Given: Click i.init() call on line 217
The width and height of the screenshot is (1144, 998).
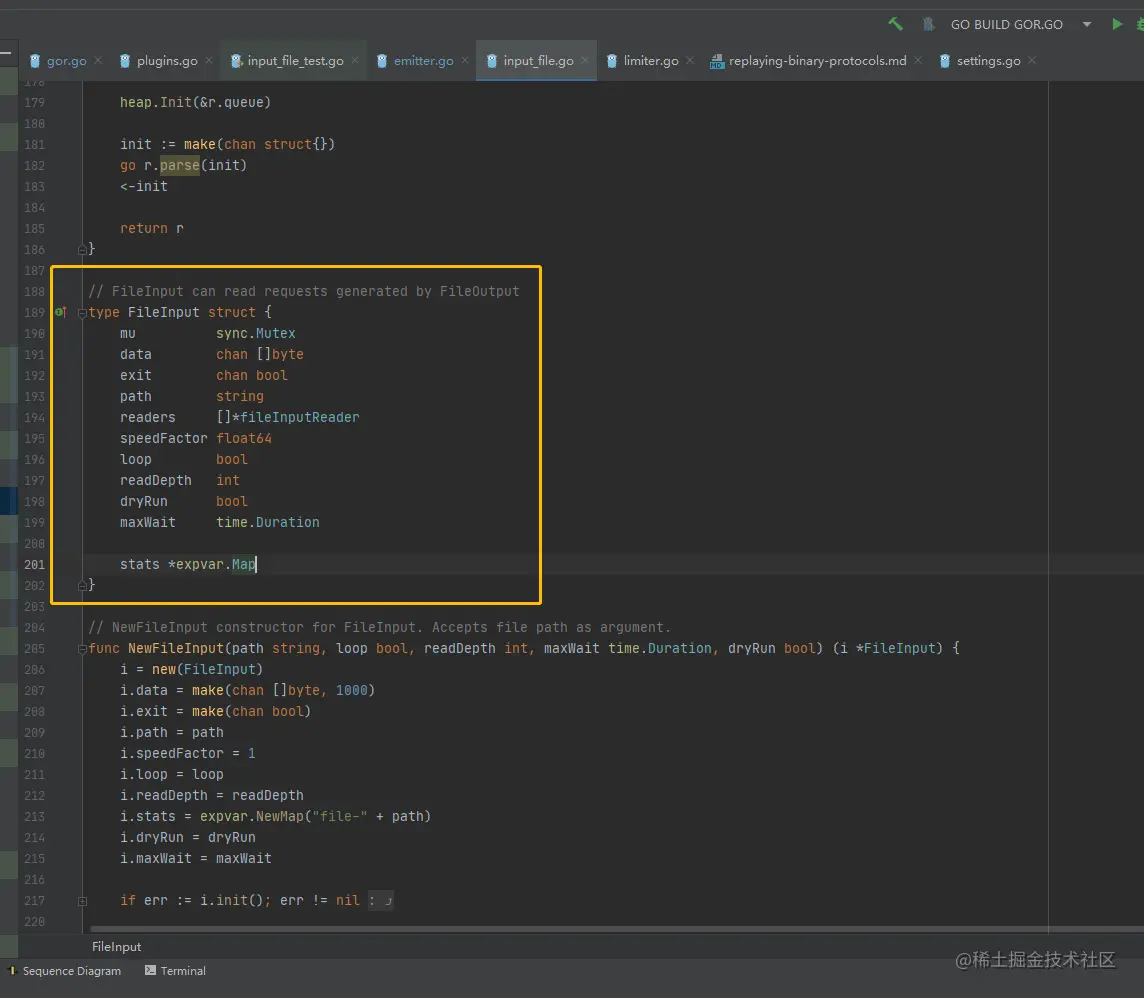Looking at the screenshot, I should click(x=231, y=901).
